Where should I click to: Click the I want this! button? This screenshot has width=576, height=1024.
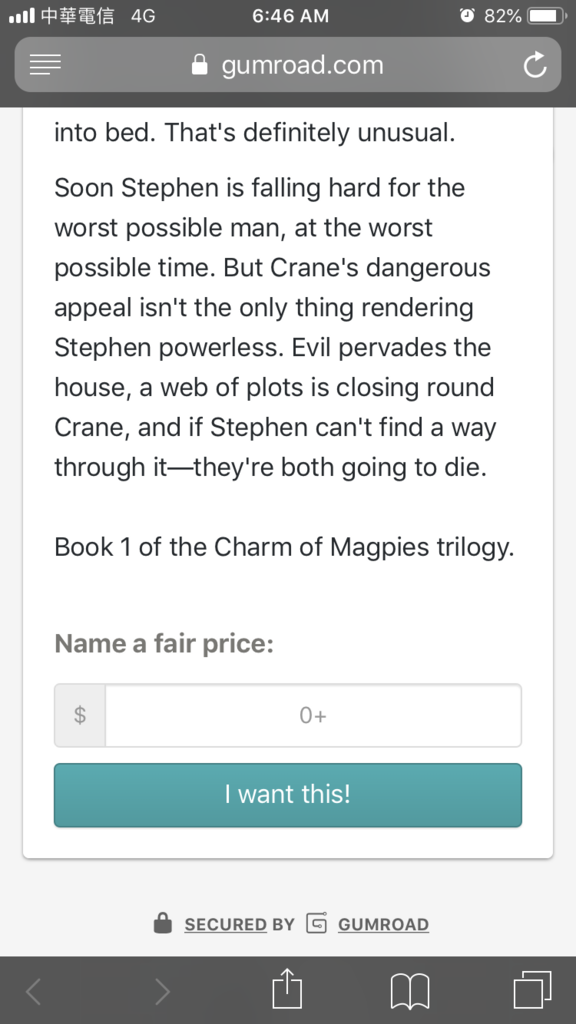pyautogui.click(x=288, y=795)
